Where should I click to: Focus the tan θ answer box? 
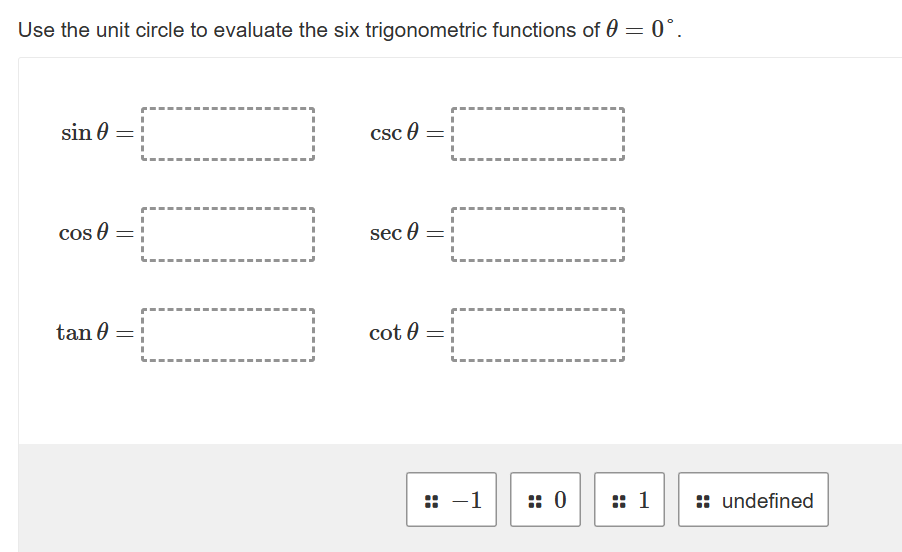[228, 334]
